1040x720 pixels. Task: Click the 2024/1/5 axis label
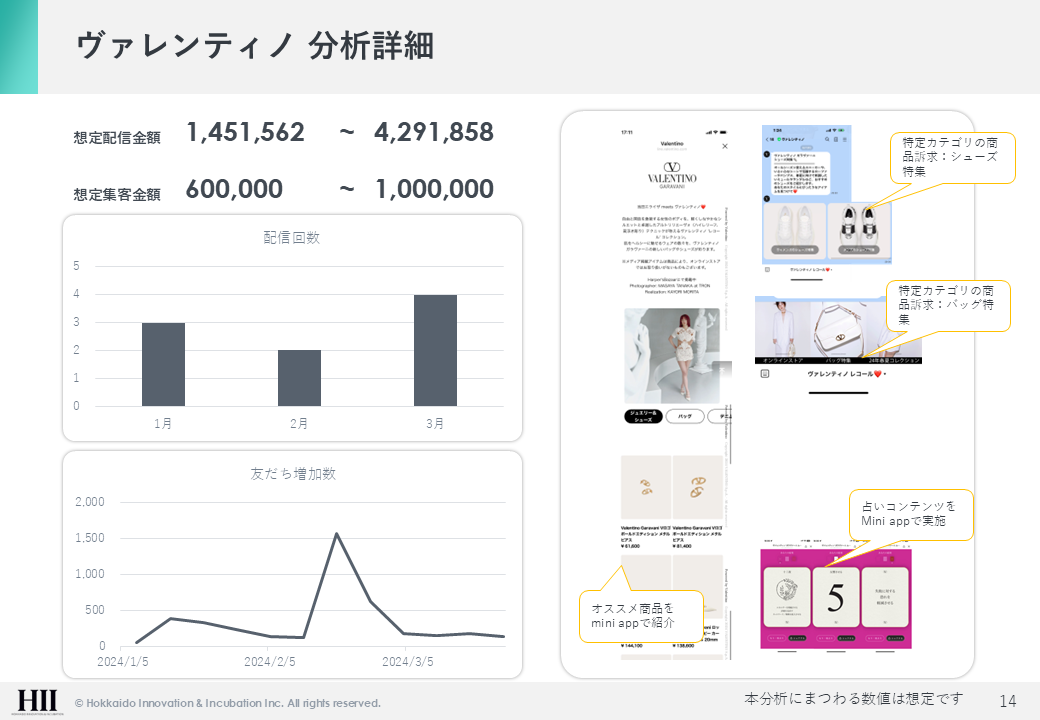[123, 662]
